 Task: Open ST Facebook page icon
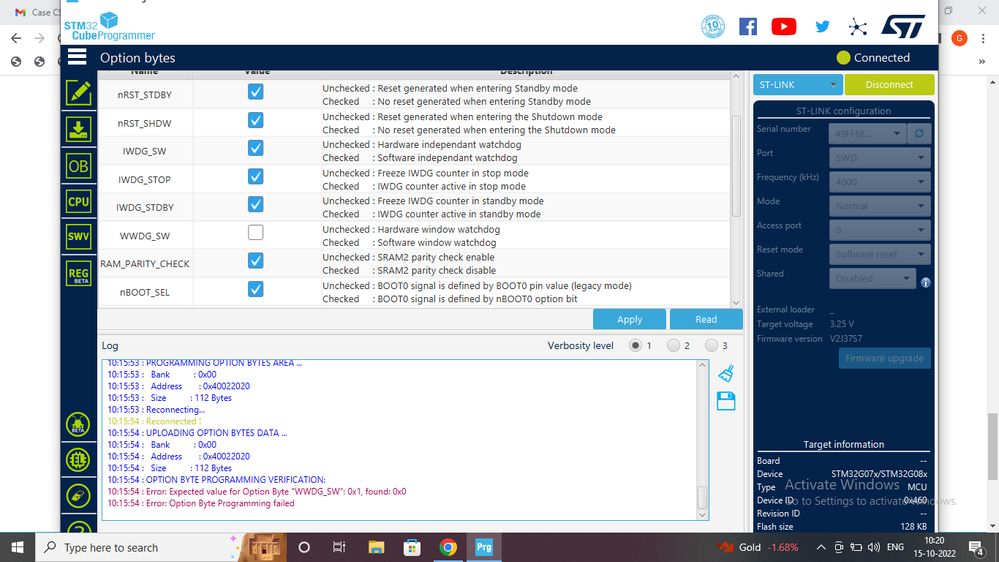tap(748, 27)
